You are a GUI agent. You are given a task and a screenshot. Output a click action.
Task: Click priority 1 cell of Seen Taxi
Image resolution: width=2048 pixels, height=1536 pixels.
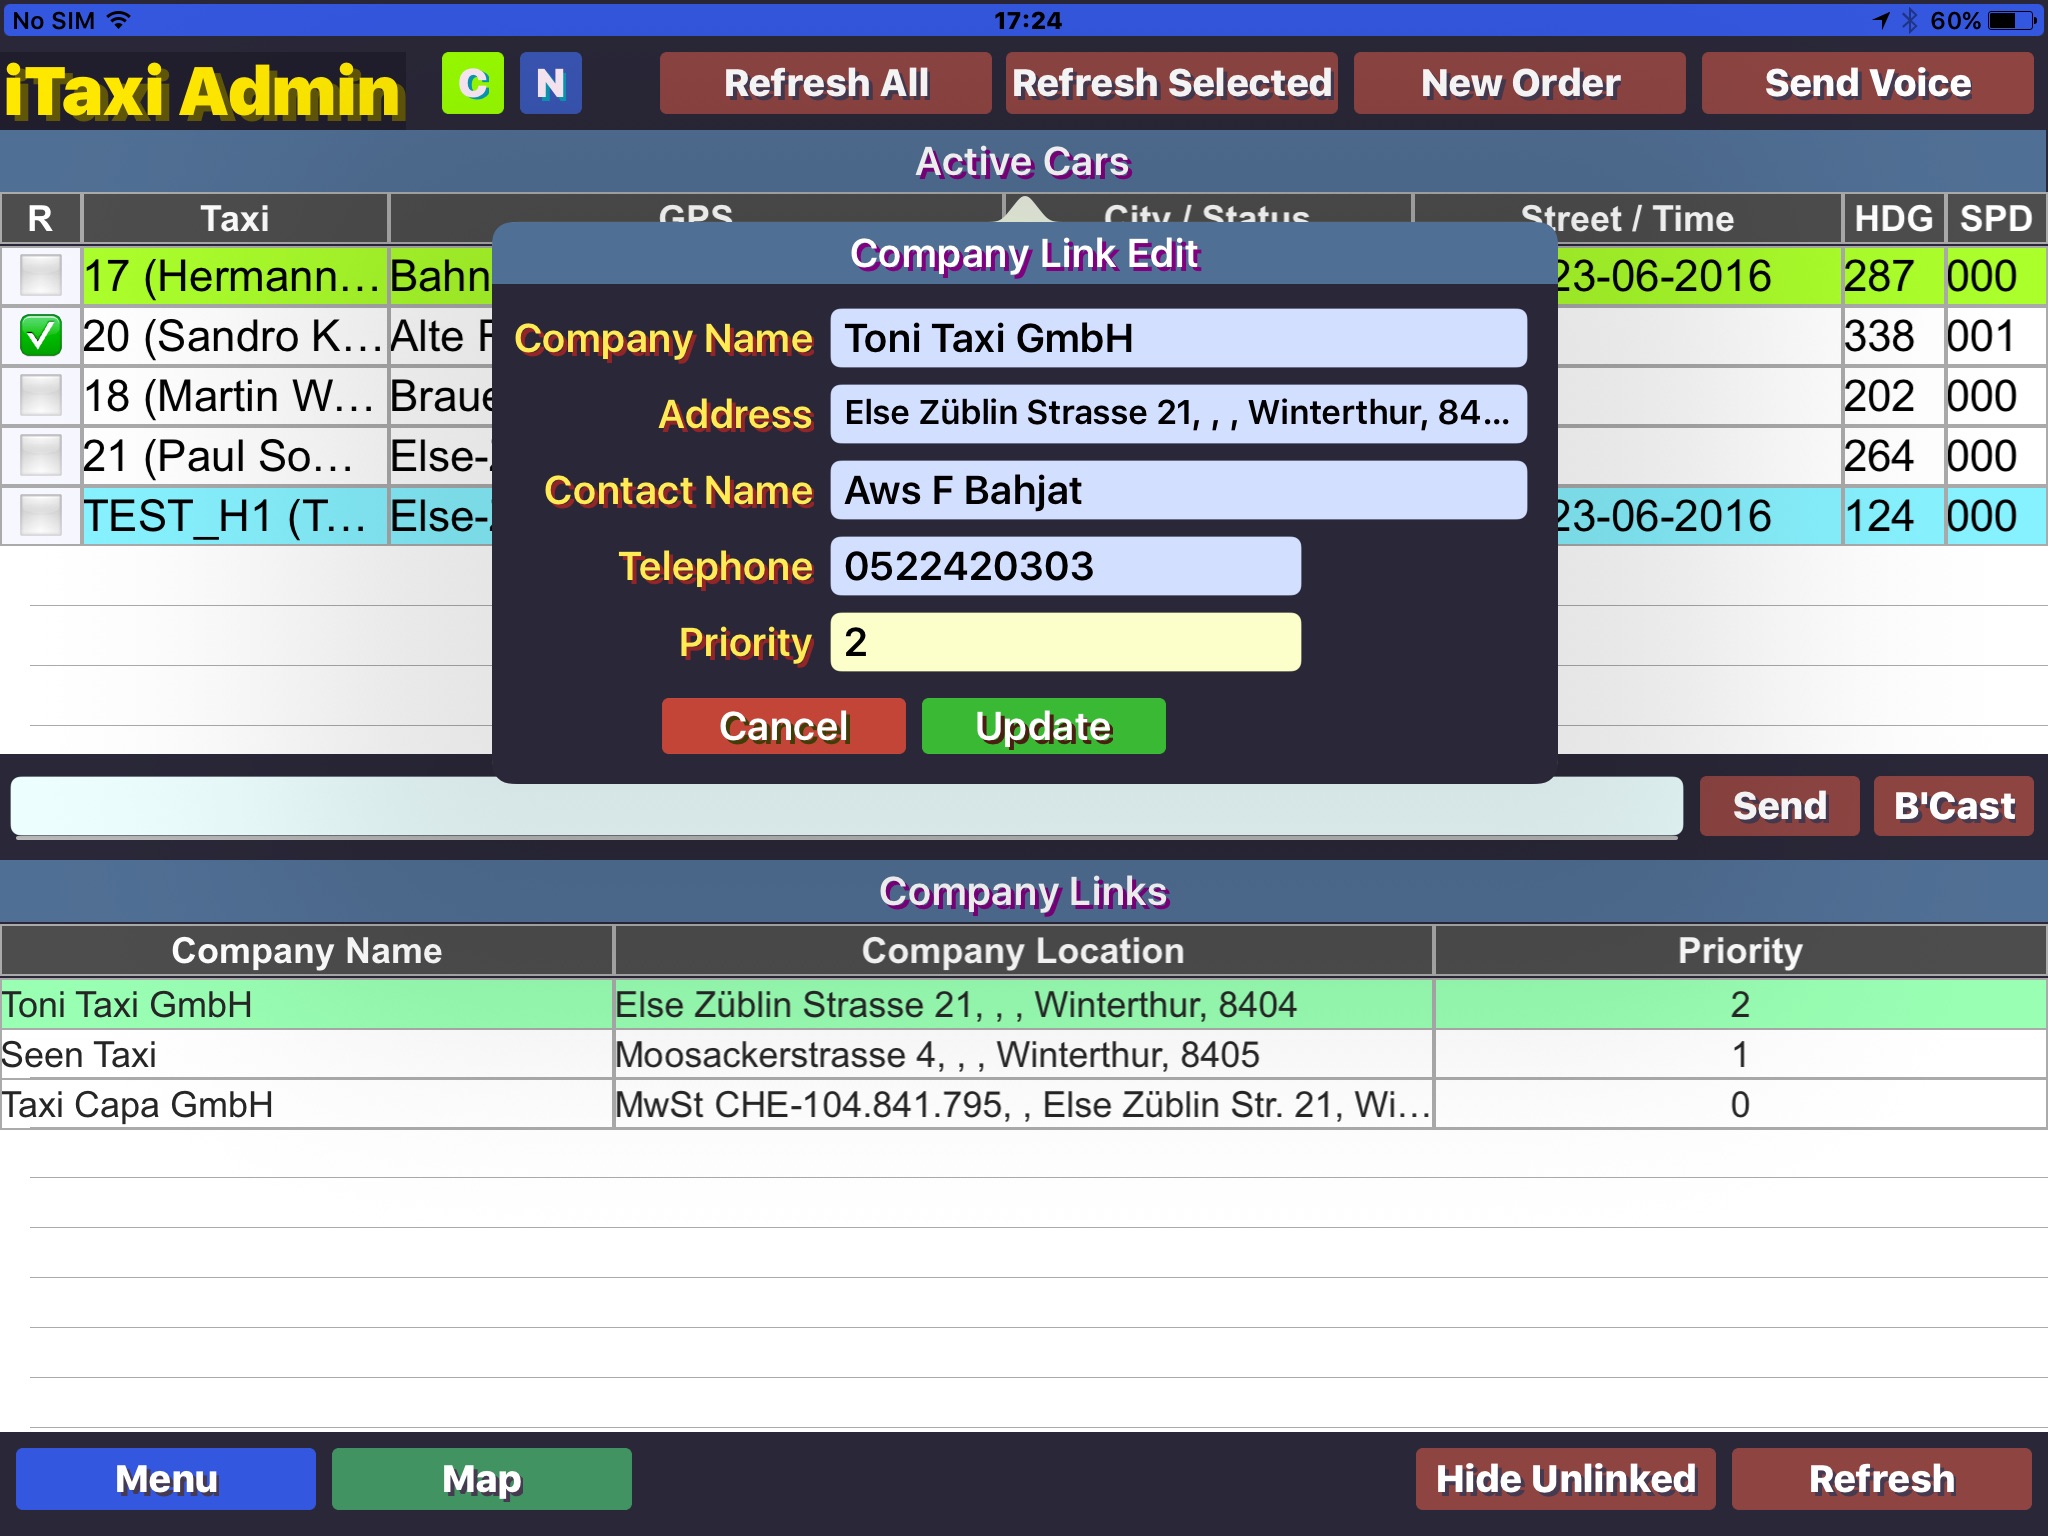tap(1740, 1054)
